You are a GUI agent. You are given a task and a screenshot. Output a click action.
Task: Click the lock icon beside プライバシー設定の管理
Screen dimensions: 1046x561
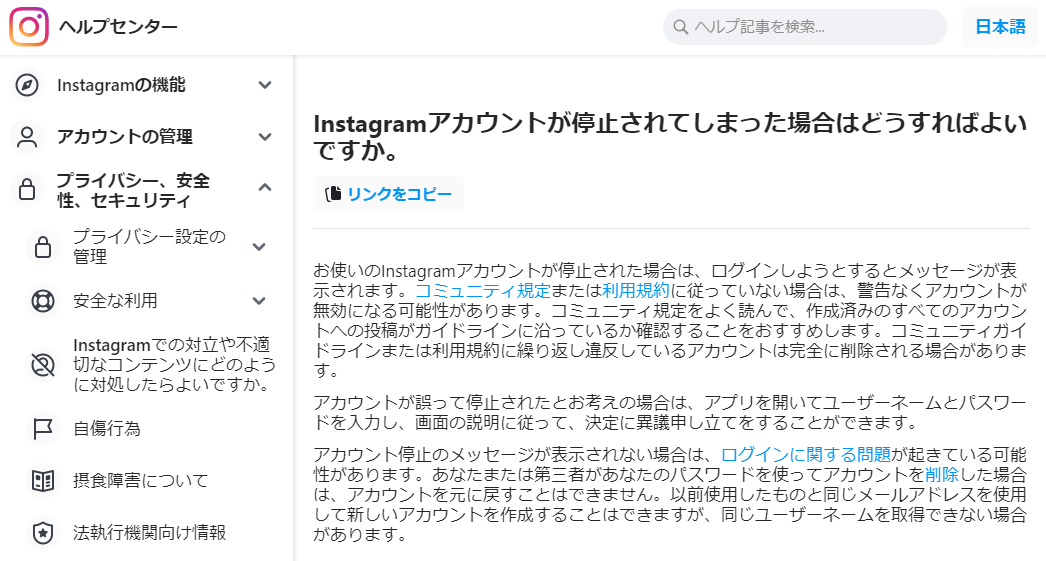pos(43,247)
